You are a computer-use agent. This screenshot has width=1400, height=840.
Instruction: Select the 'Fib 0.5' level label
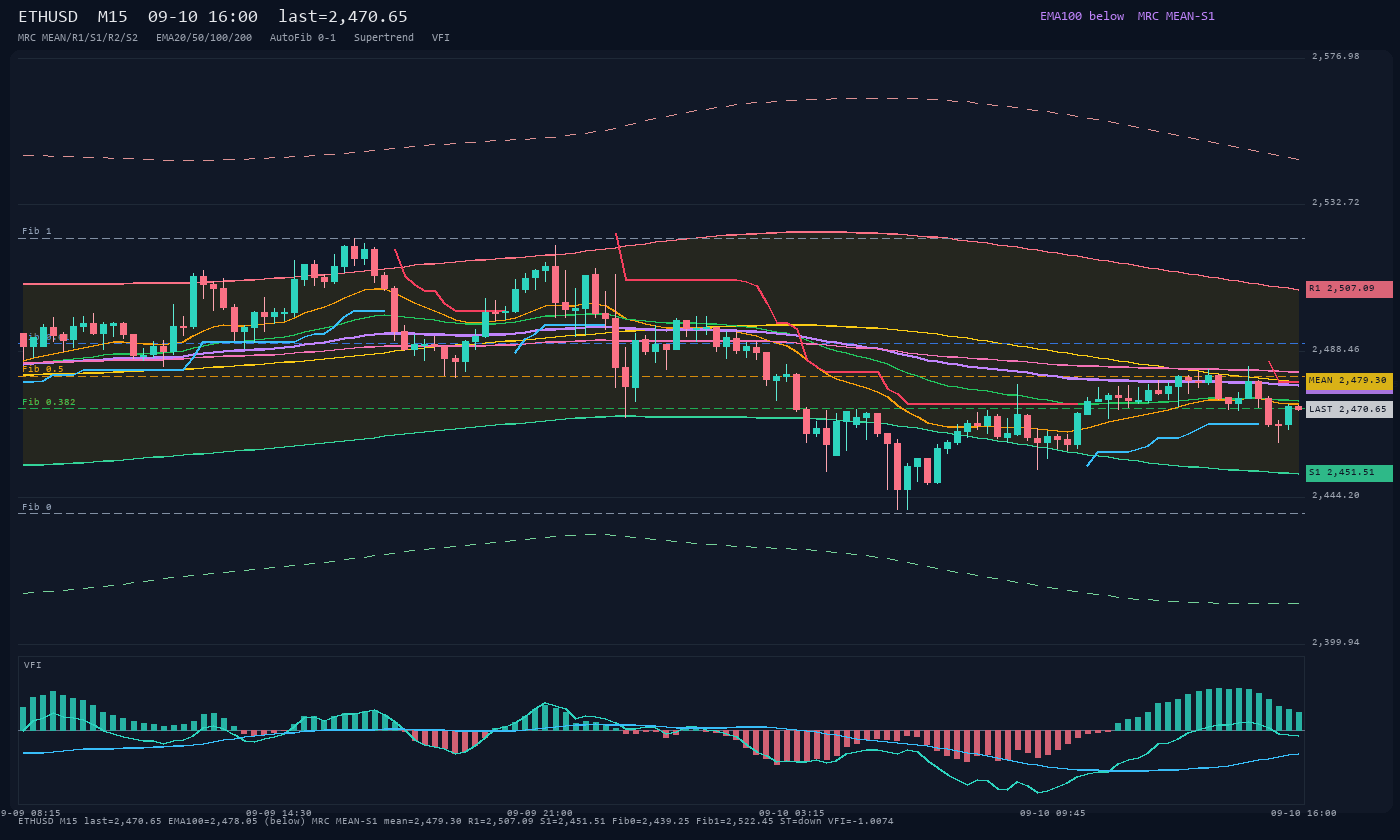[43, 369]
